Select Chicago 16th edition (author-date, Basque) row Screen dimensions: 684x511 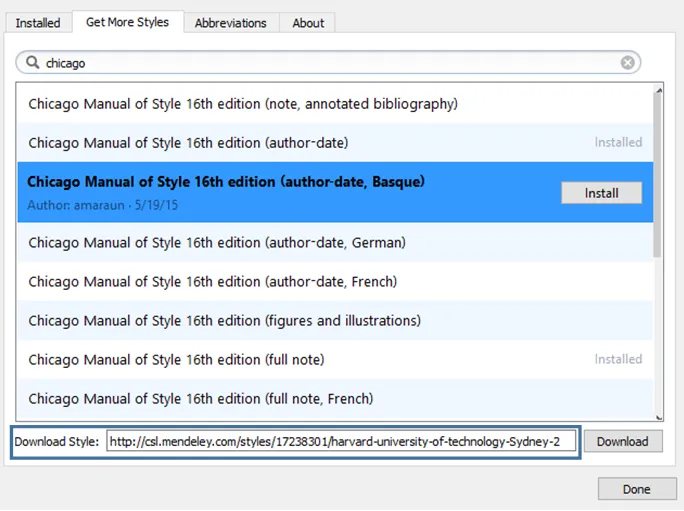335,192
